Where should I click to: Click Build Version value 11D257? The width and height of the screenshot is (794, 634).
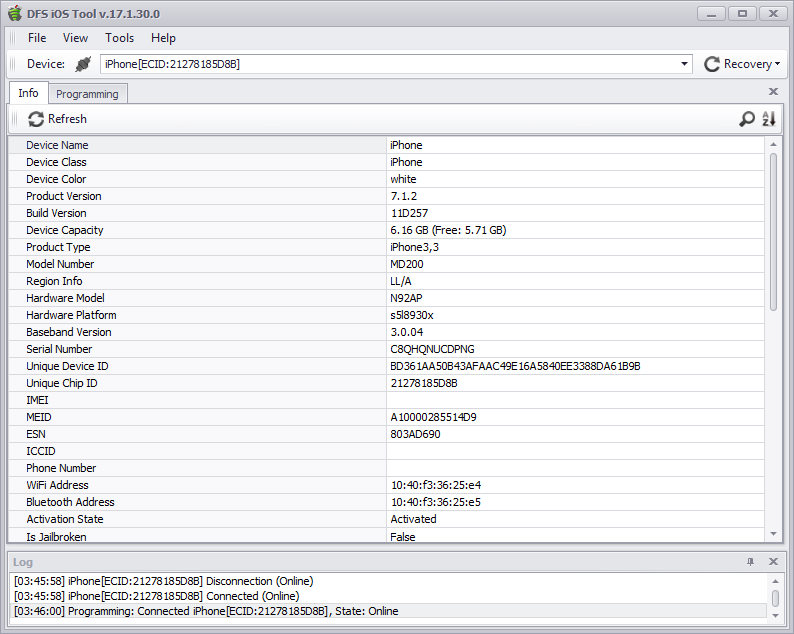(409, 213)
